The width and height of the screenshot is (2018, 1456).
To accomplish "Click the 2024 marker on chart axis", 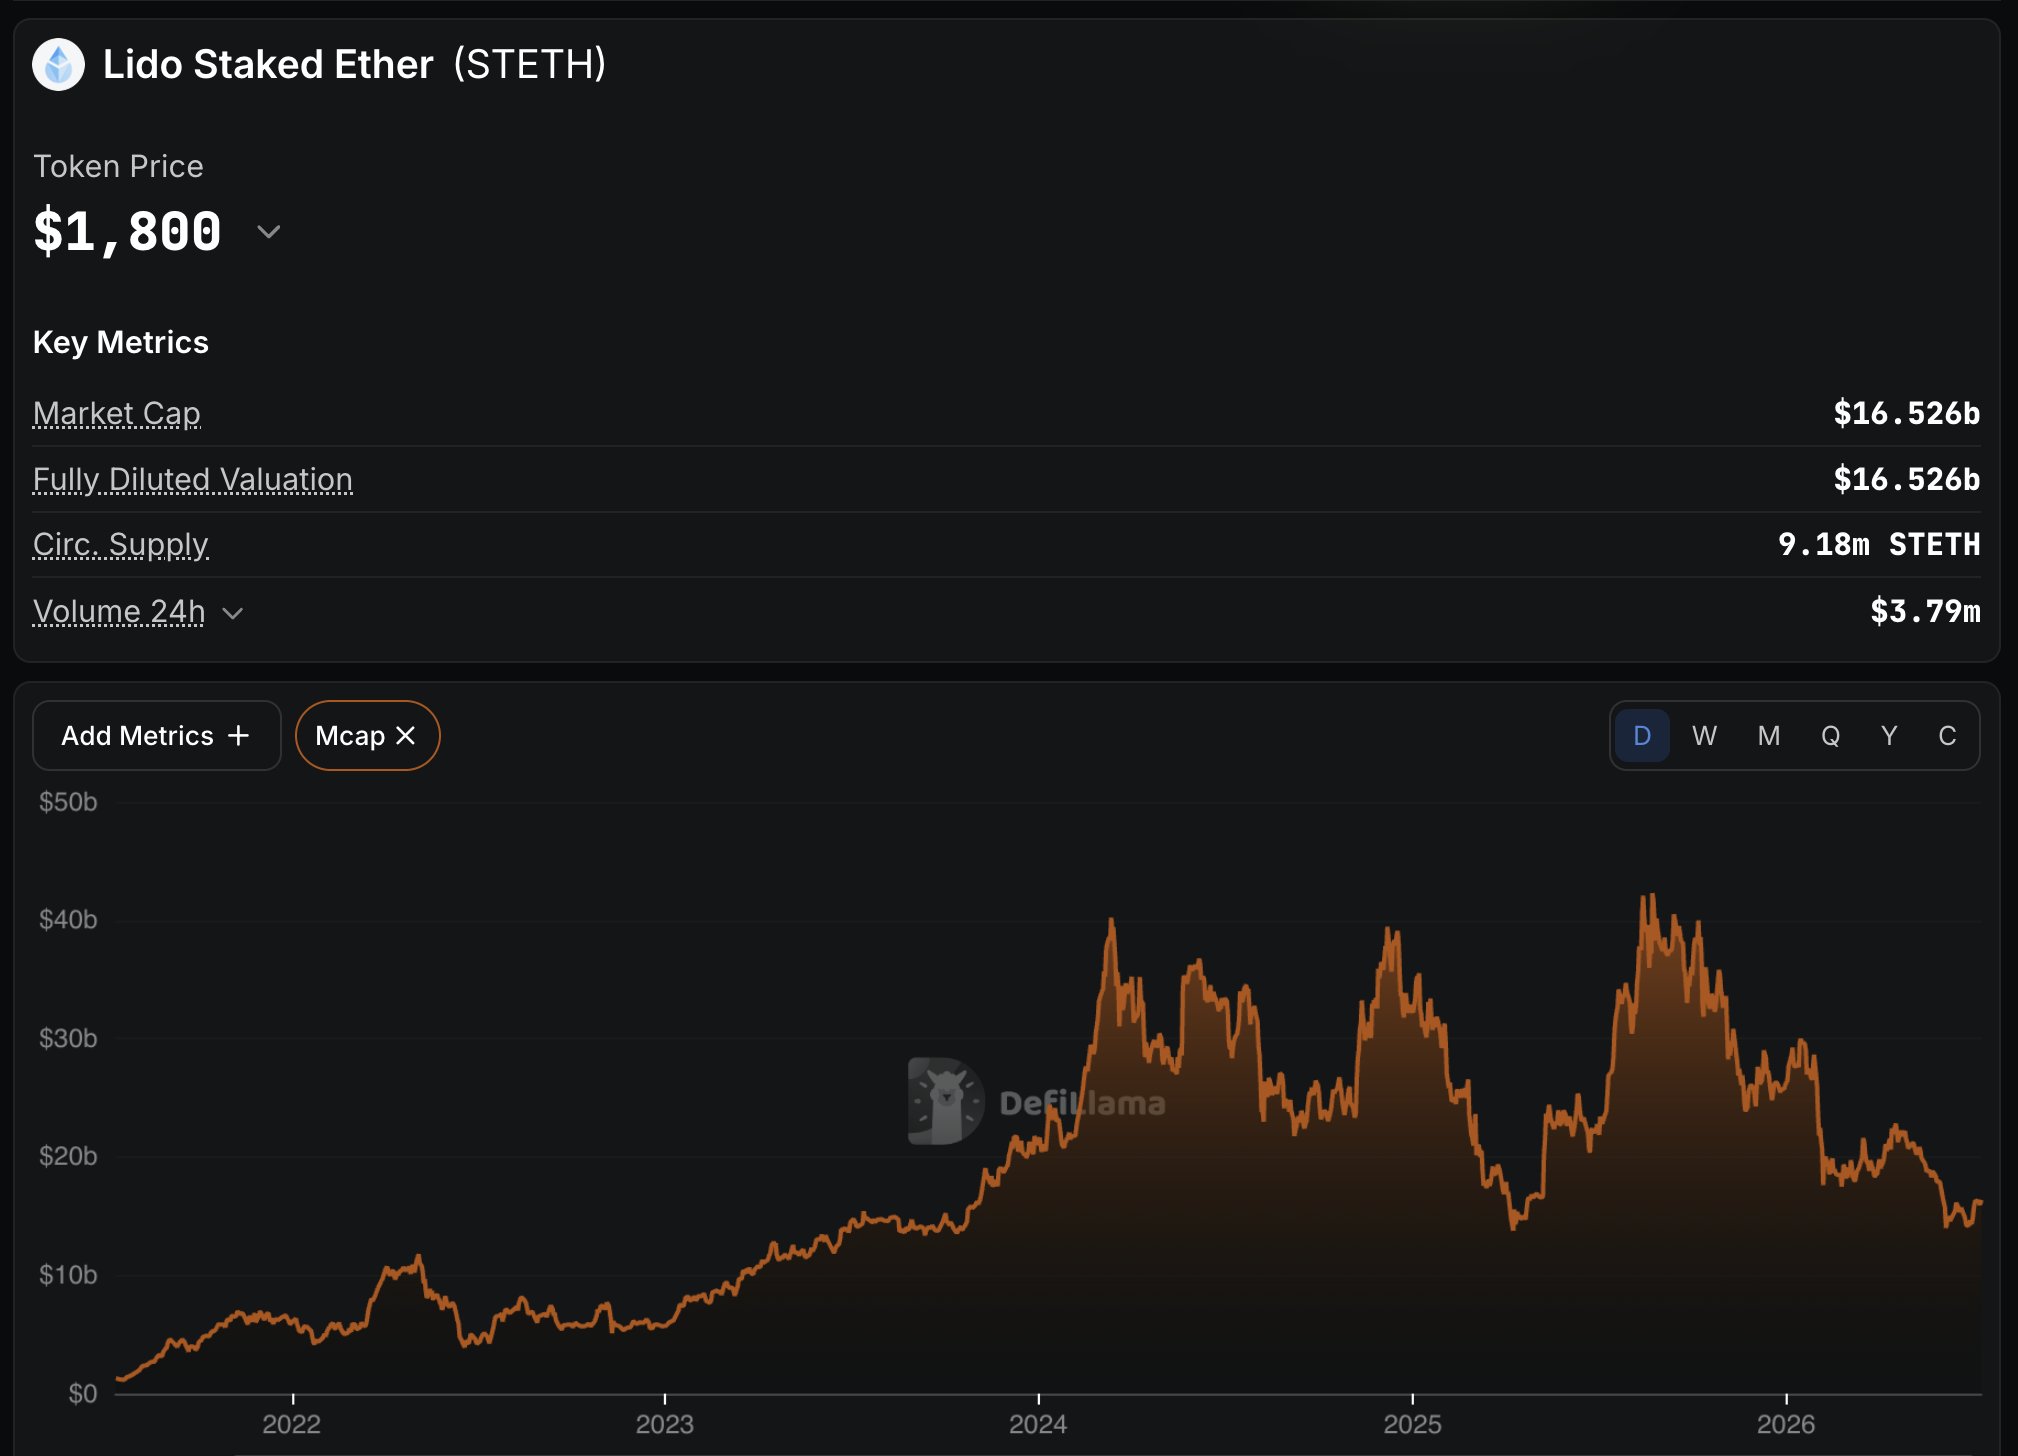I will click(x=1038, y=1424).
